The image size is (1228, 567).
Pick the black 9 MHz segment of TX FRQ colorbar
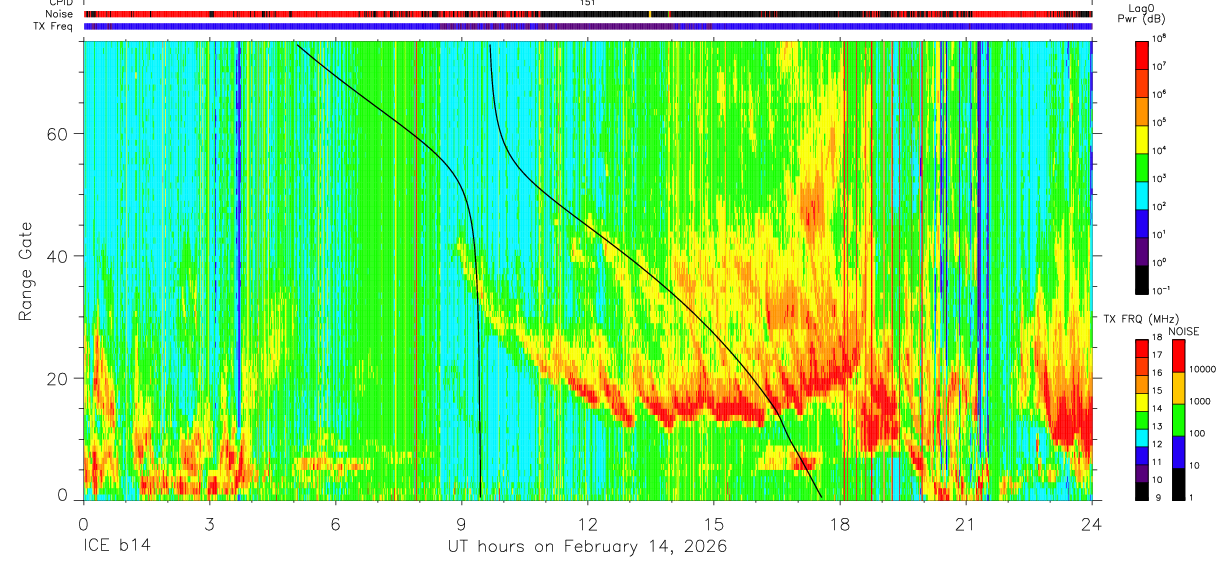[1142, 492]
